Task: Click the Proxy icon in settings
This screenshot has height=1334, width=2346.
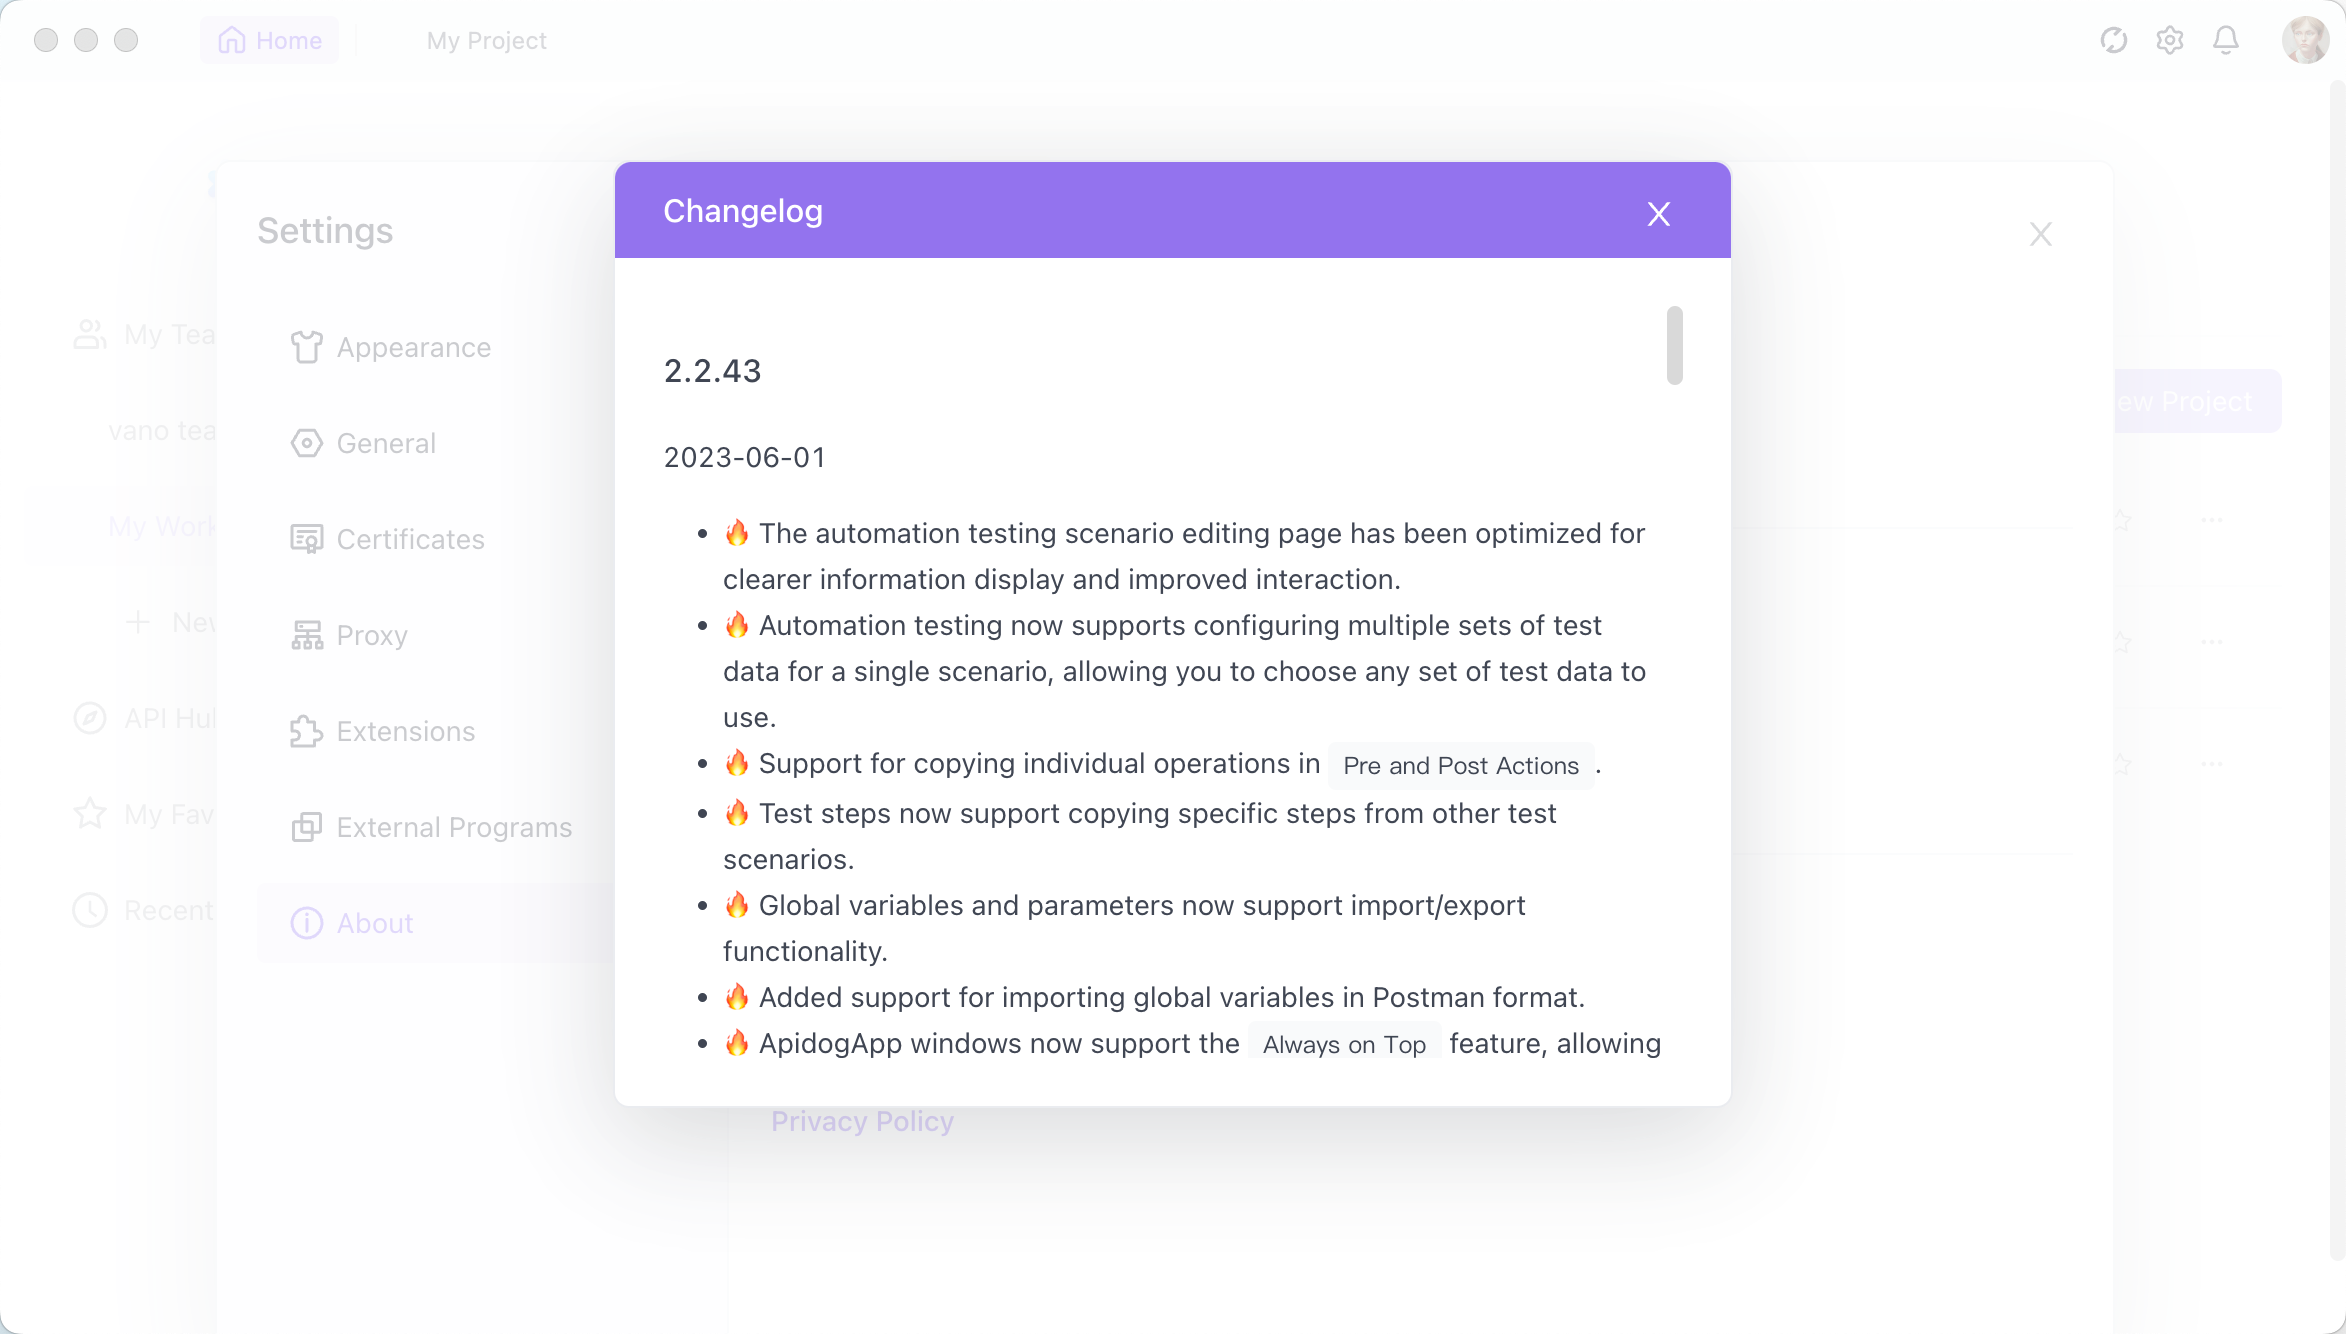Action: pos(306,635)
